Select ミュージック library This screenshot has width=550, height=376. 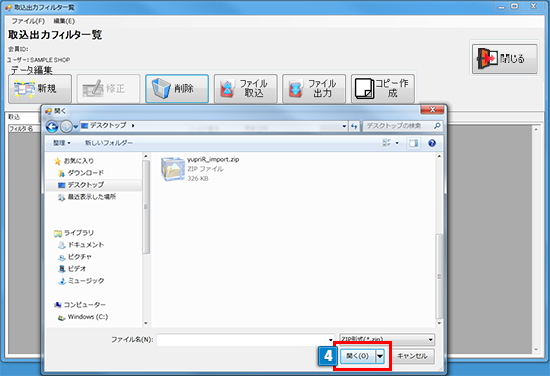81,281
